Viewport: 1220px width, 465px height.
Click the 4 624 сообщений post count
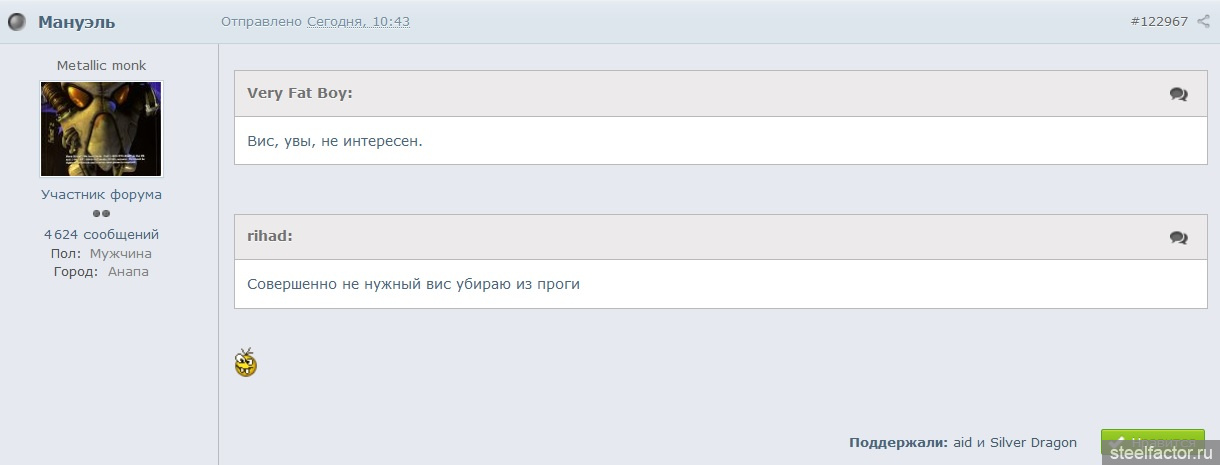101,234
